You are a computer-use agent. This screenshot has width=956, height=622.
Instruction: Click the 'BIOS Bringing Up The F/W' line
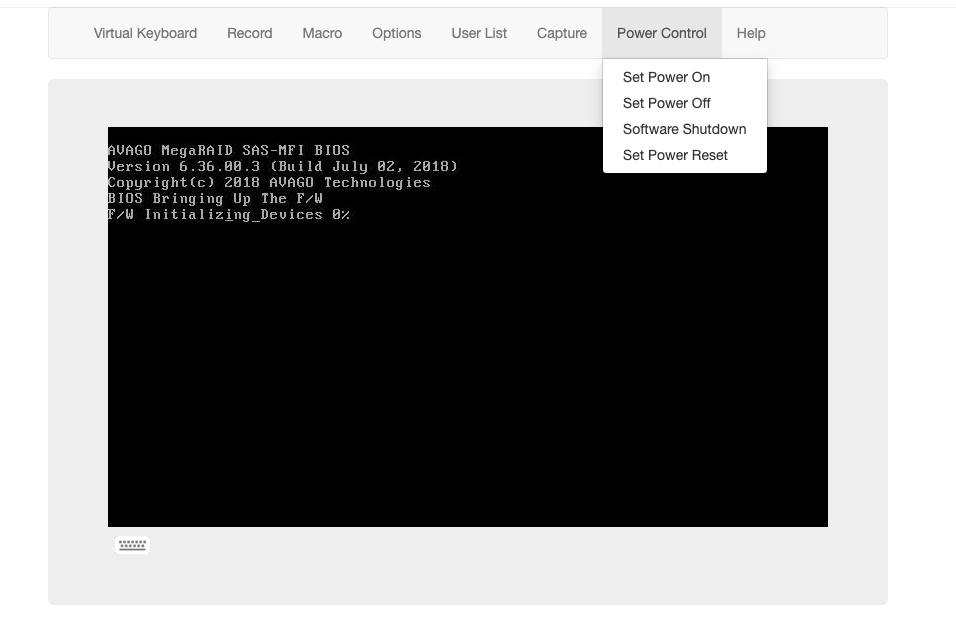click(x=215, y=198)
